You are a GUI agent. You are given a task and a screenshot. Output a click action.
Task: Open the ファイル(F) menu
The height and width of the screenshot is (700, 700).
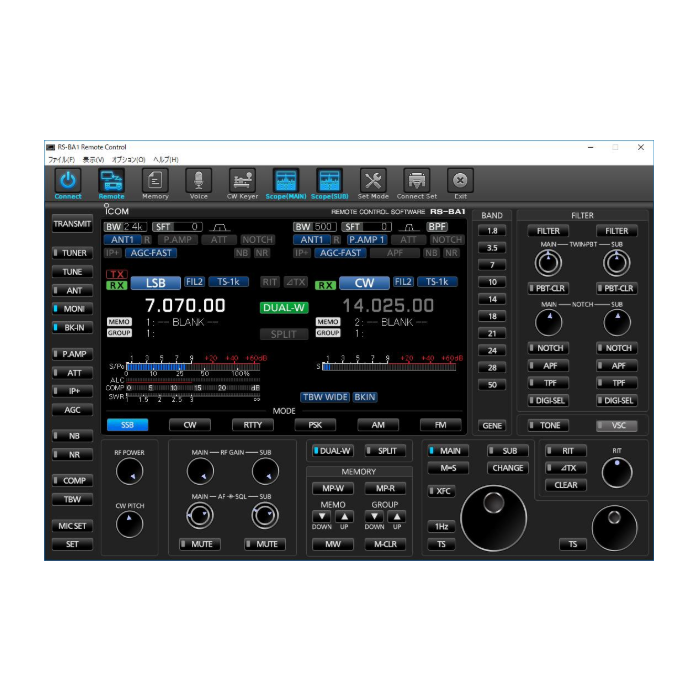[x=62, y=159]
